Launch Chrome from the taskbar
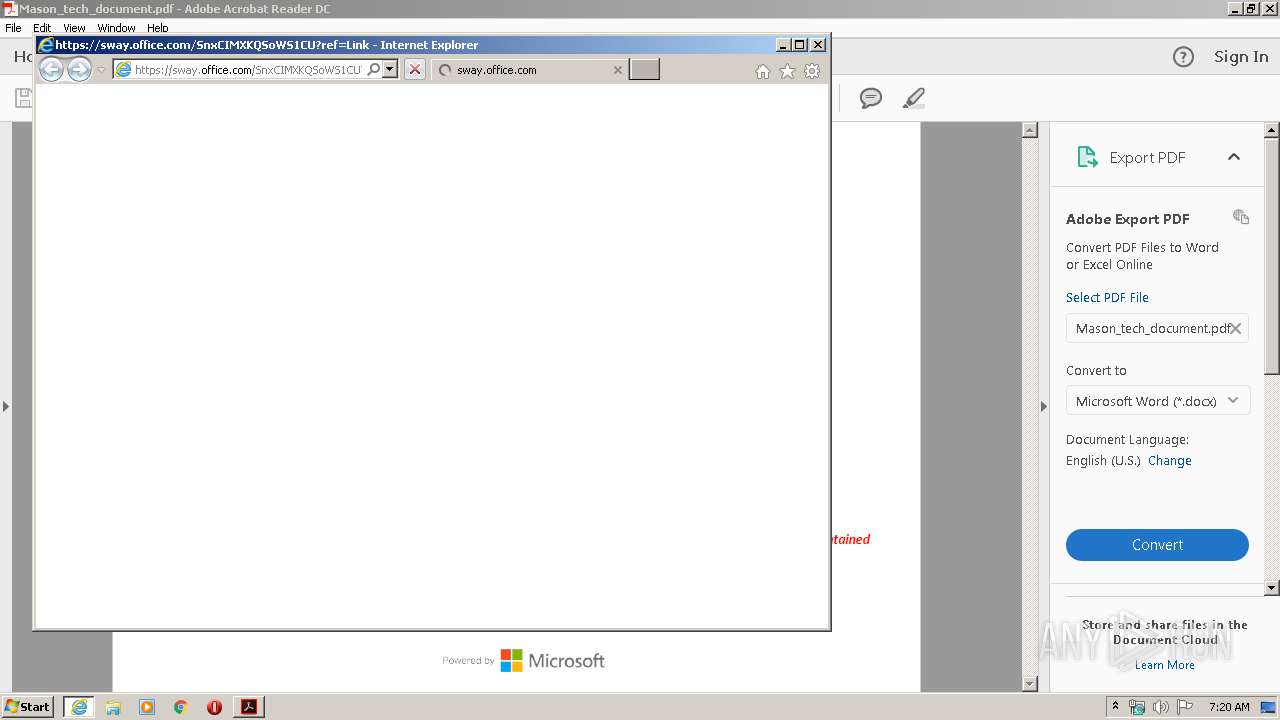This screenshot has width=1280, height=720. point(181,707)
